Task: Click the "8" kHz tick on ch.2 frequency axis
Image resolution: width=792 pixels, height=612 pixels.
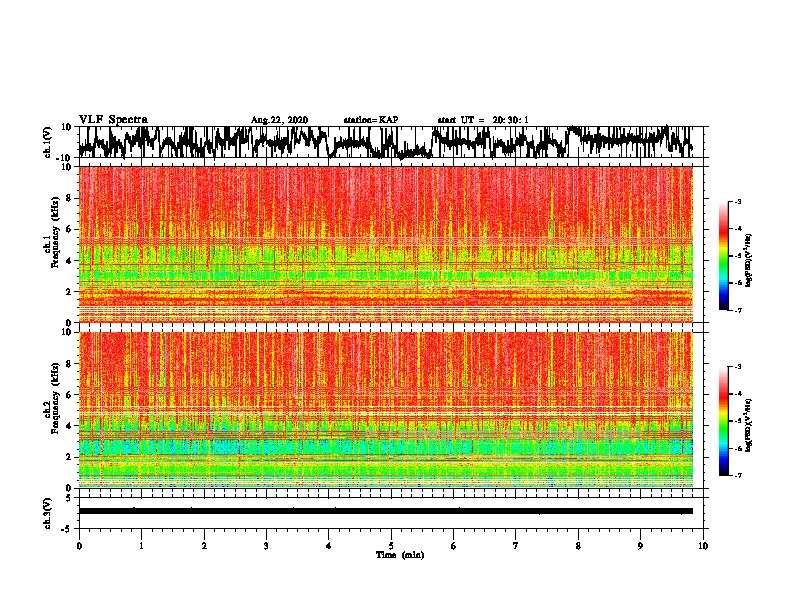Action: tap(69, 364)
